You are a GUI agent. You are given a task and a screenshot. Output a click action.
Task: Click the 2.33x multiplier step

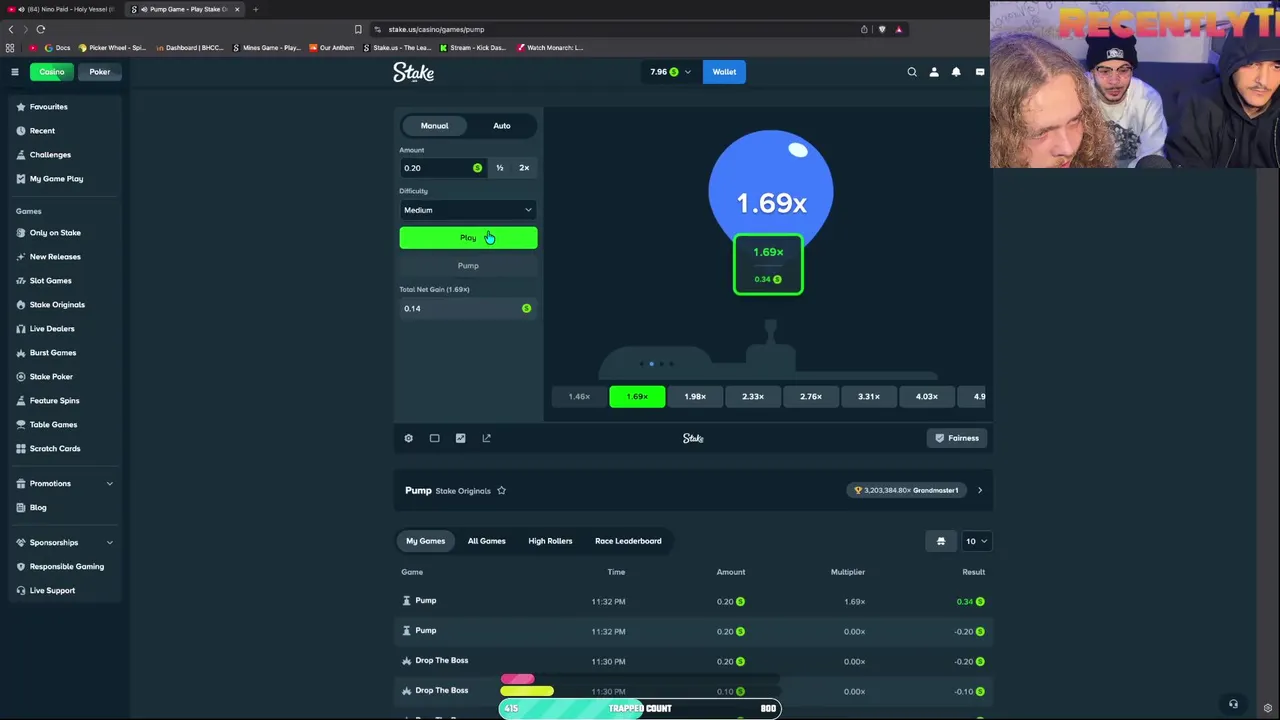click(x=753, y=397)
